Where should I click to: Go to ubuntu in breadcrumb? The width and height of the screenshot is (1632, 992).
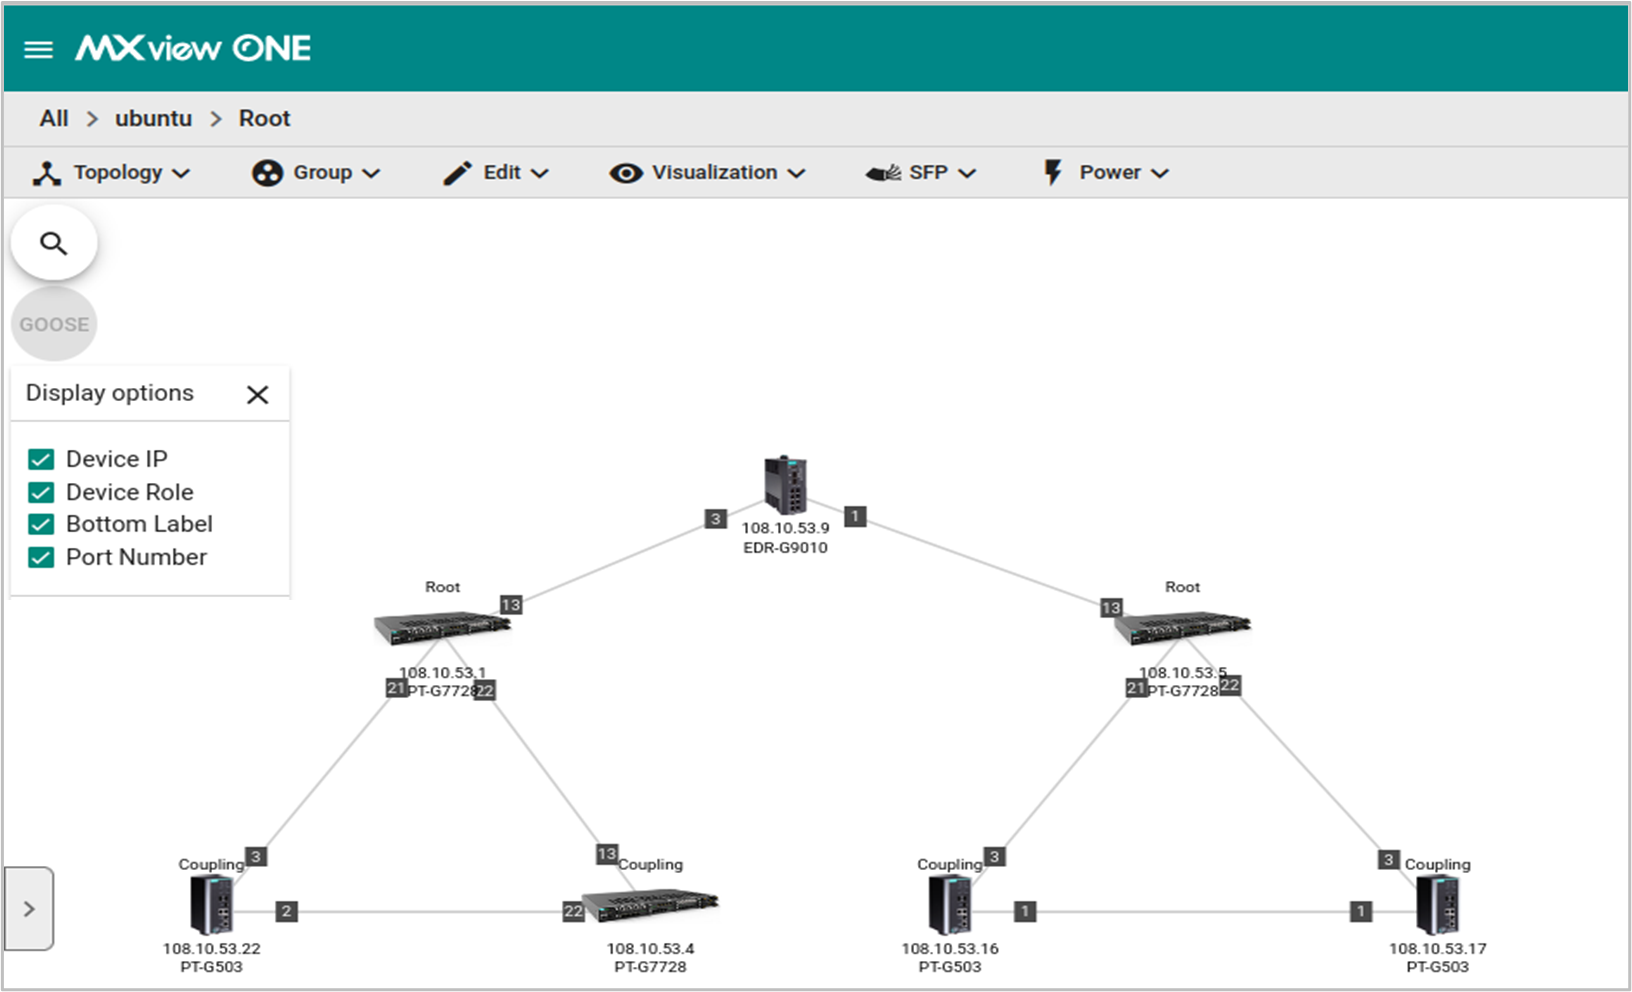[x=153, y=118]
